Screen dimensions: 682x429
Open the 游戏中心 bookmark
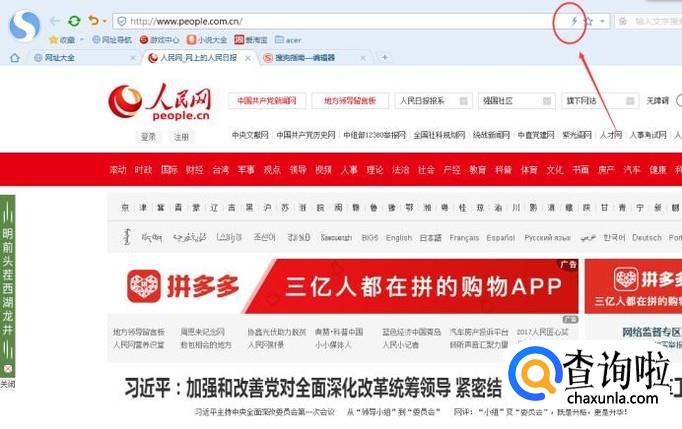pyautogui.click(x=159, y=40)
